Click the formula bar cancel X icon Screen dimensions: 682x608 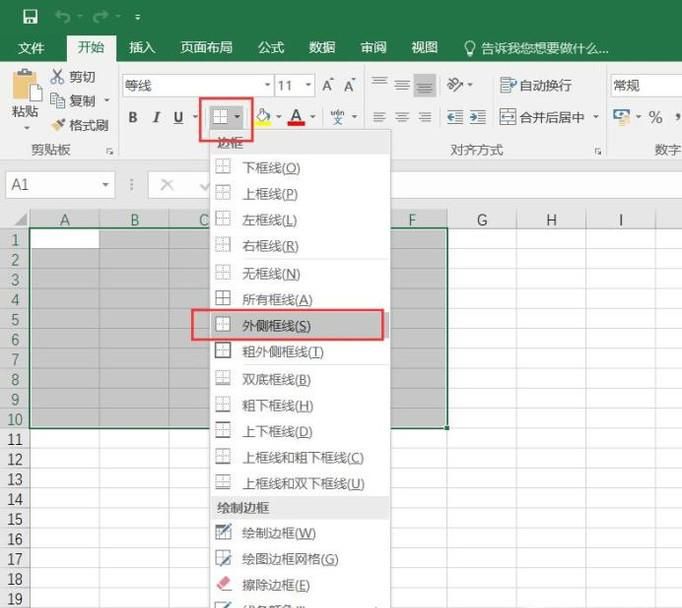(x=167, y=185)
